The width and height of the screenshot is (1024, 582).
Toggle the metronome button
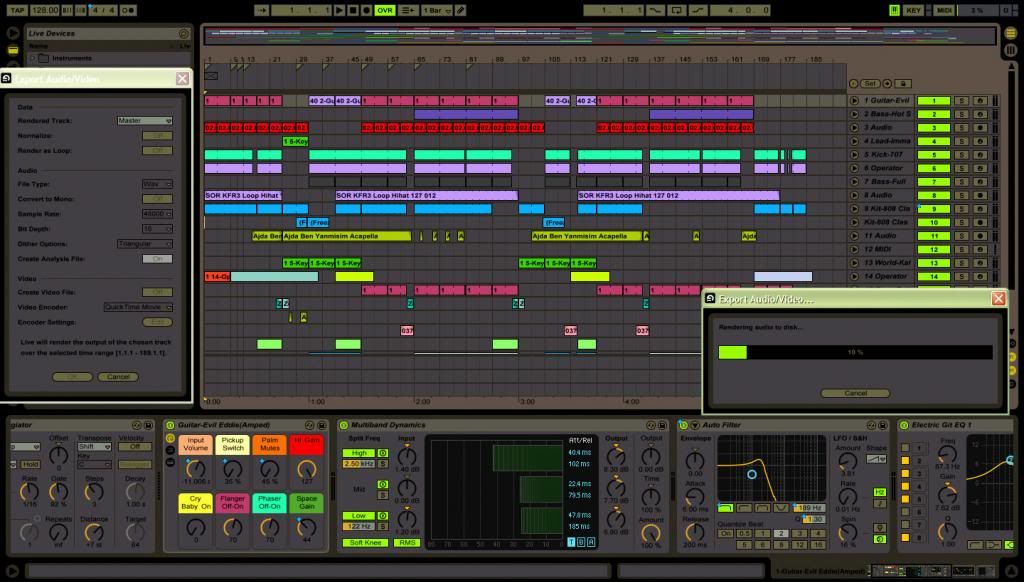click(x=128, y=10)
